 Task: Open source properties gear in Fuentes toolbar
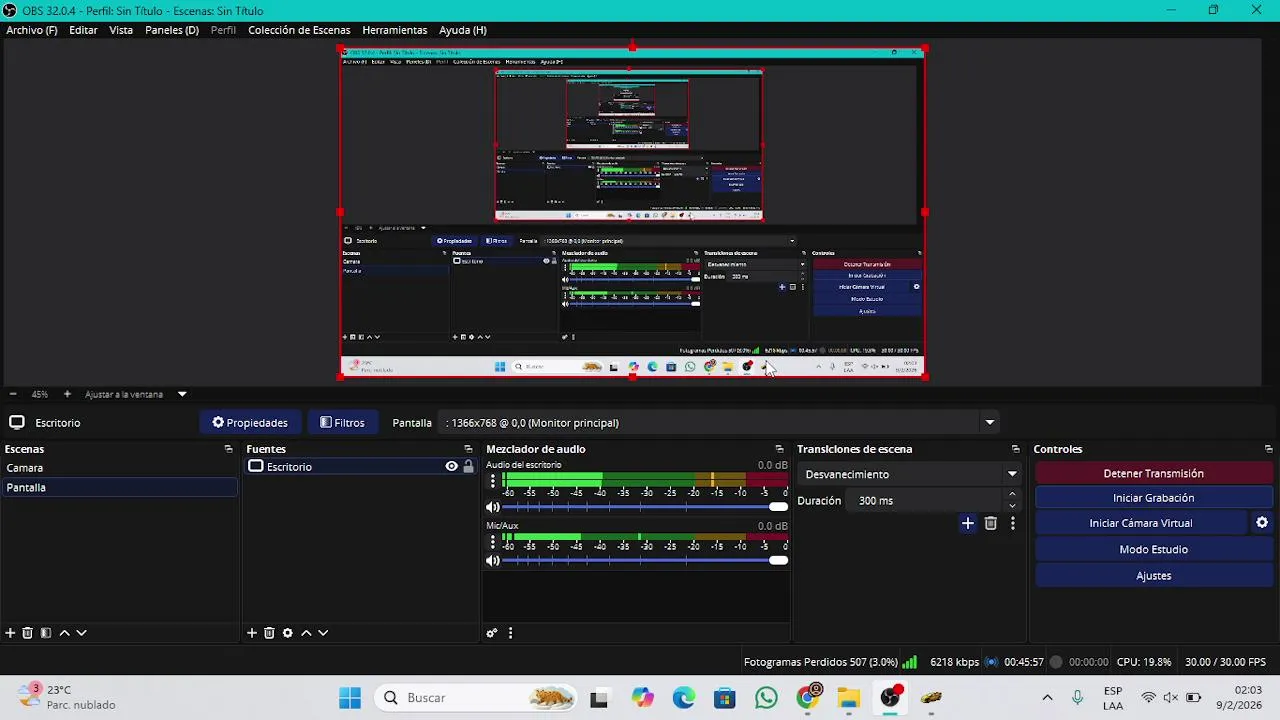pos(288,633)
